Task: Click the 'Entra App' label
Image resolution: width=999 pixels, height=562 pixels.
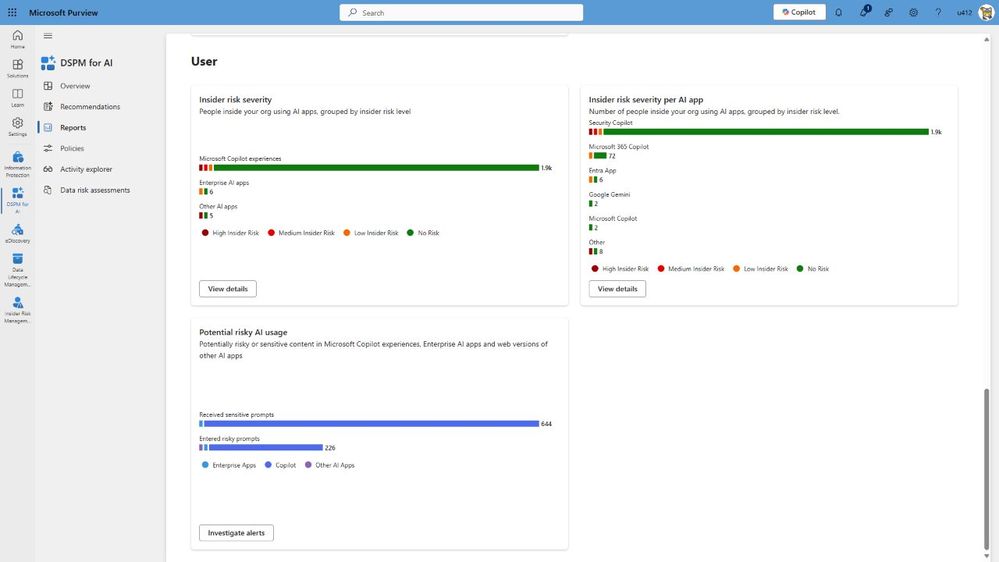Action: pos(602,171)
